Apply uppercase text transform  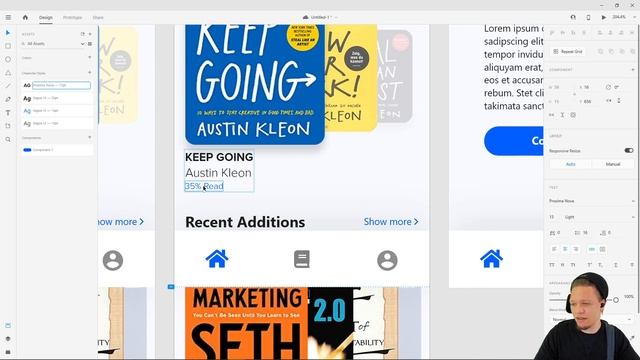pos(552,265)
